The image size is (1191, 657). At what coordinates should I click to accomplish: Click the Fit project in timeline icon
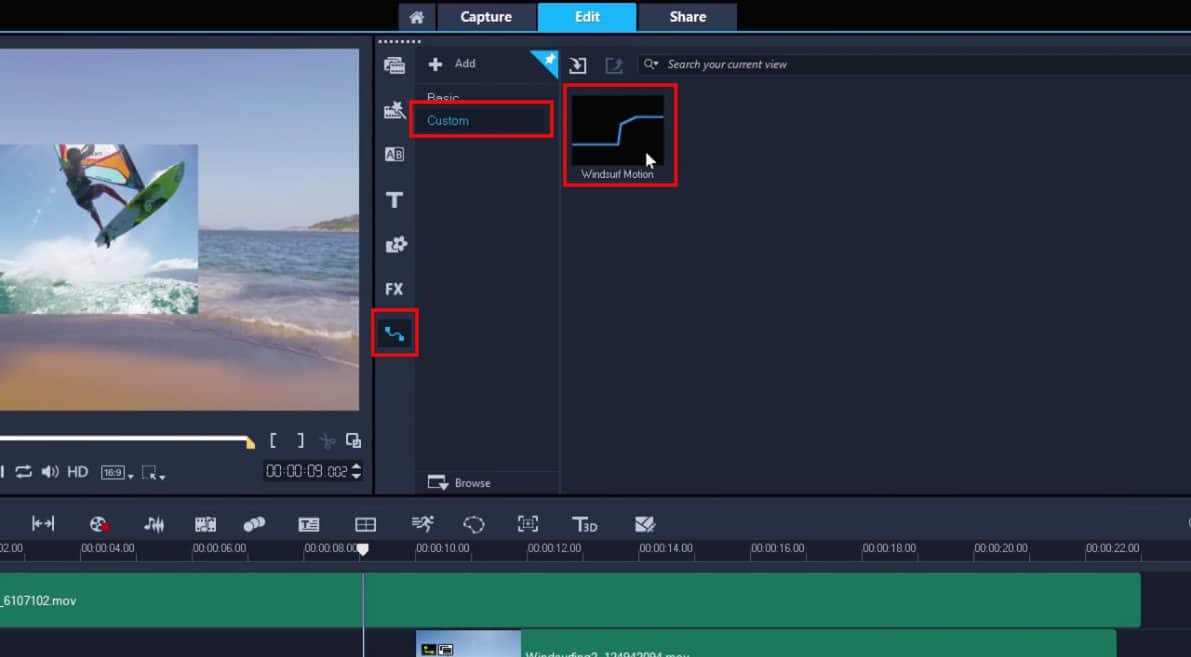pos(43,523)
